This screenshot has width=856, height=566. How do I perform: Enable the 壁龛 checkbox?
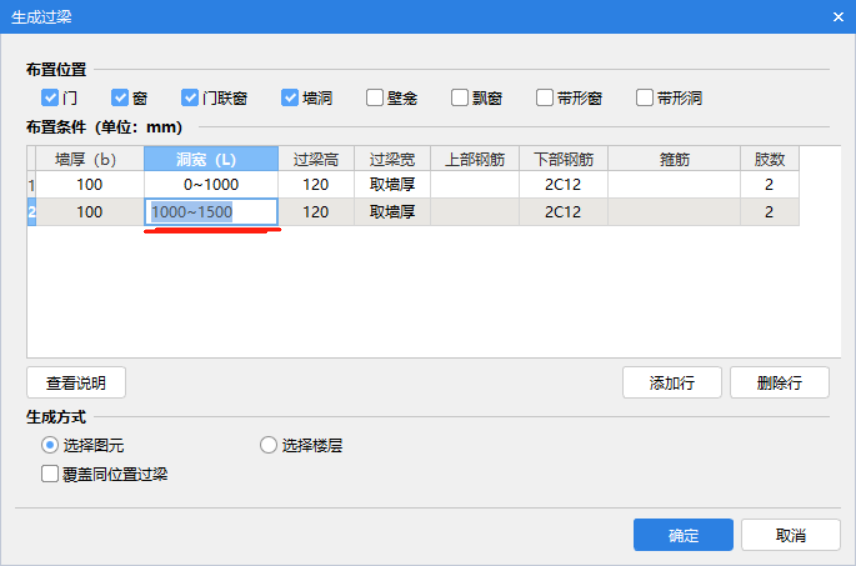(x=374, y=98)
